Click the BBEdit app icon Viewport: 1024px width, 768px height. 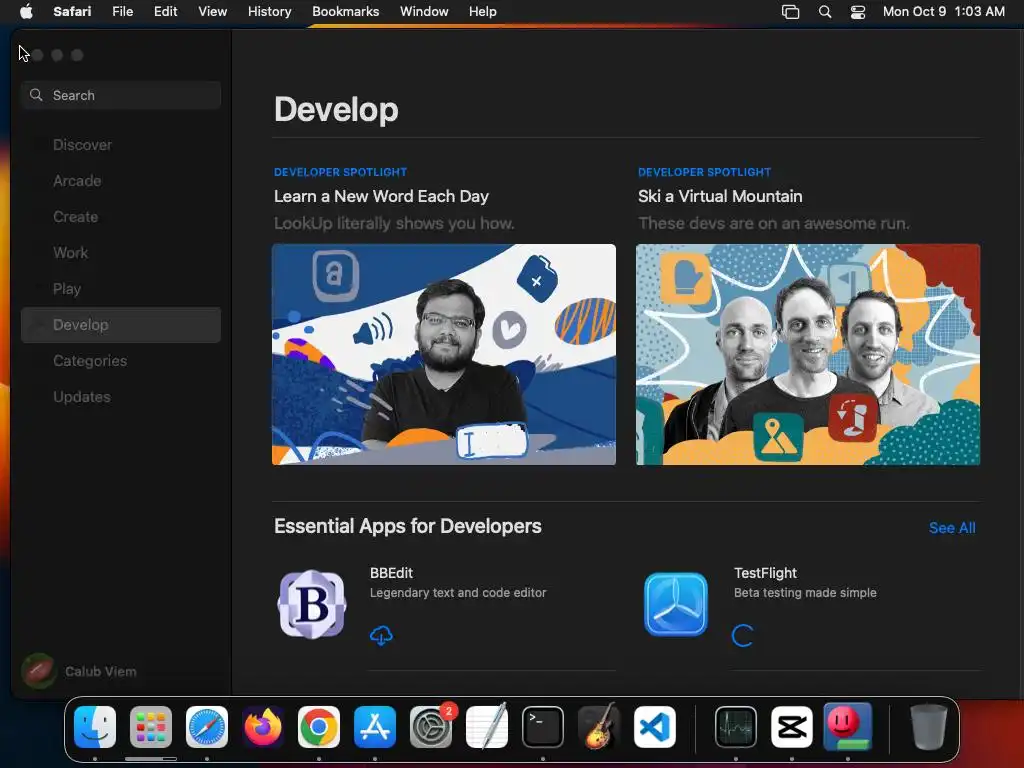312,604
